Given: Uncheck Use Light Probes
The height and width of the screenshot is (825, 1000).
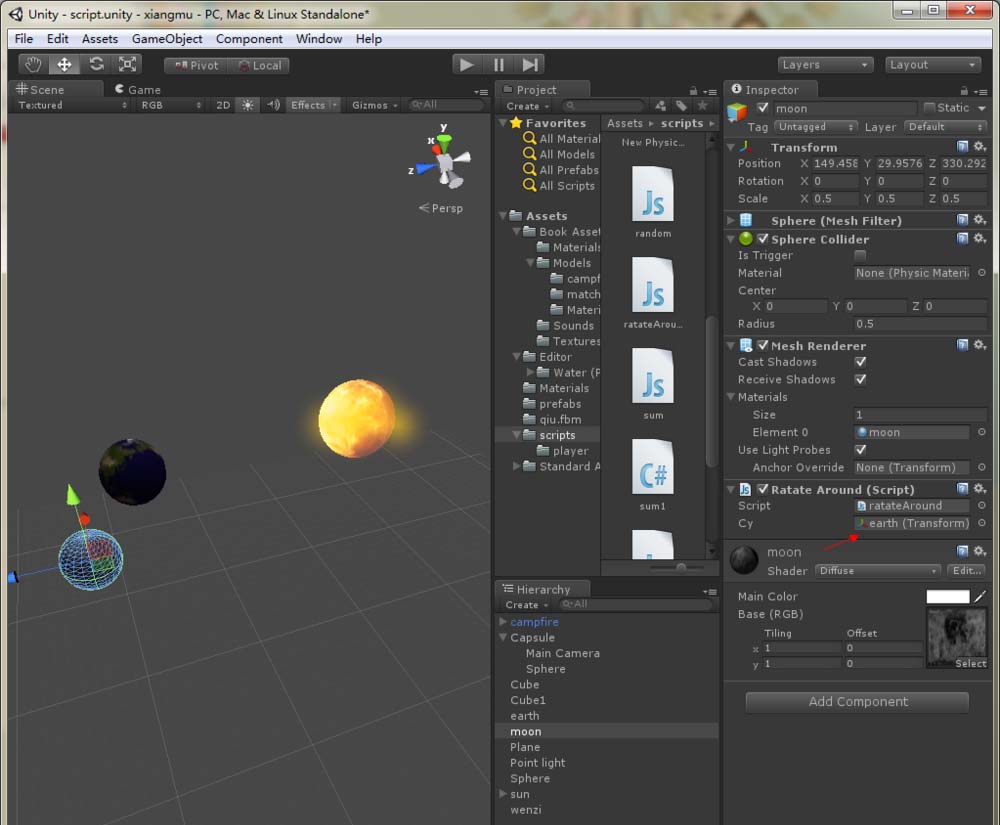Looking at the screenshot, I should coord(860,449).
